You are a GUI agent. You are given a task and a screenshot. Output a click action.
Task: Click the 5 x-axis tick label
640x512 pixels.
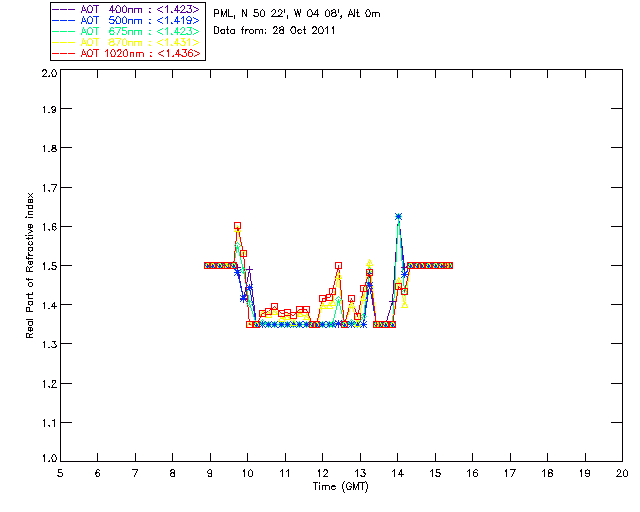click(60, 473)
